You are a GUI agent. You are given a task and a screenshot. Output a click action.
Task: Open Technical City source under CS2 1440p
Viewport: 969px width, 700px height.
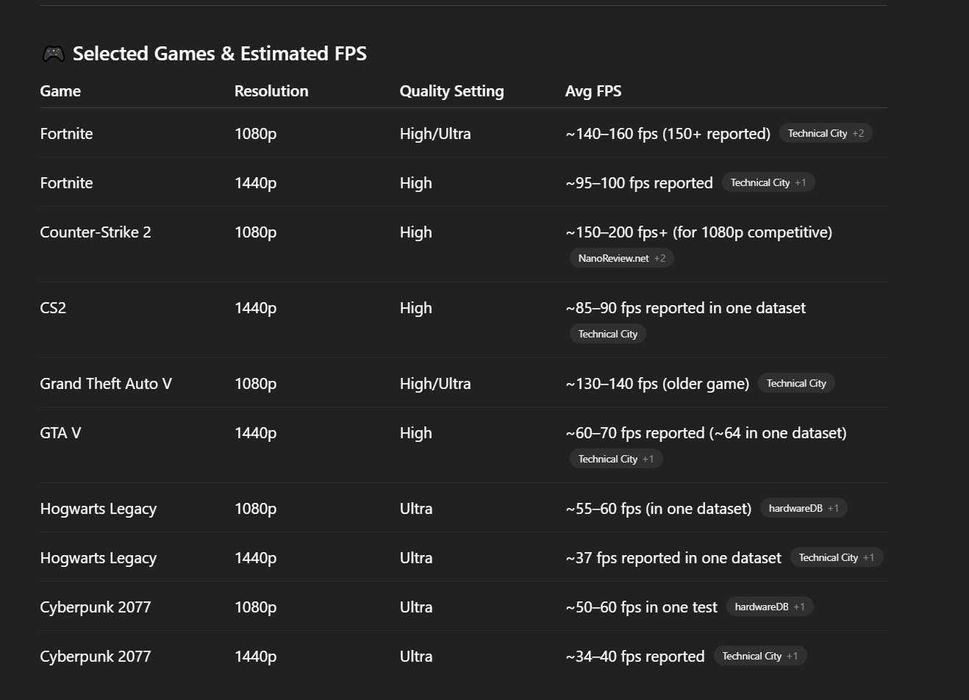[x=607, y=334]
